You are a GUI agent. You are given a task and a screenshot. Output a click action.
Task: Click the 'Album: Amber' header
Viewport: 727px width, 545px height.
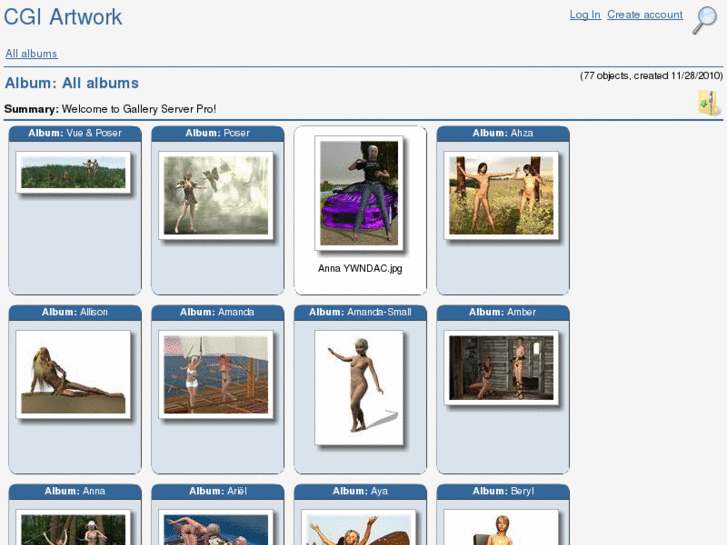(503, 312)
